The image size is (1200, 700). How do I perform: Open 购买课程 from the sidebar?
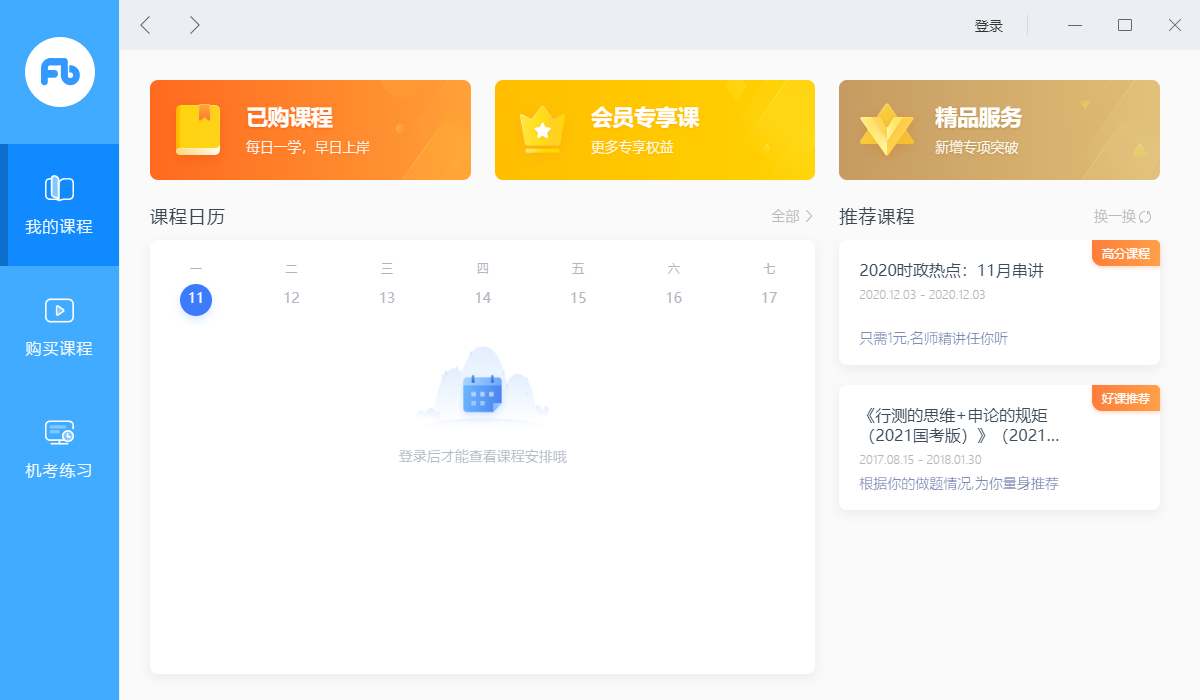coord(59,330)
